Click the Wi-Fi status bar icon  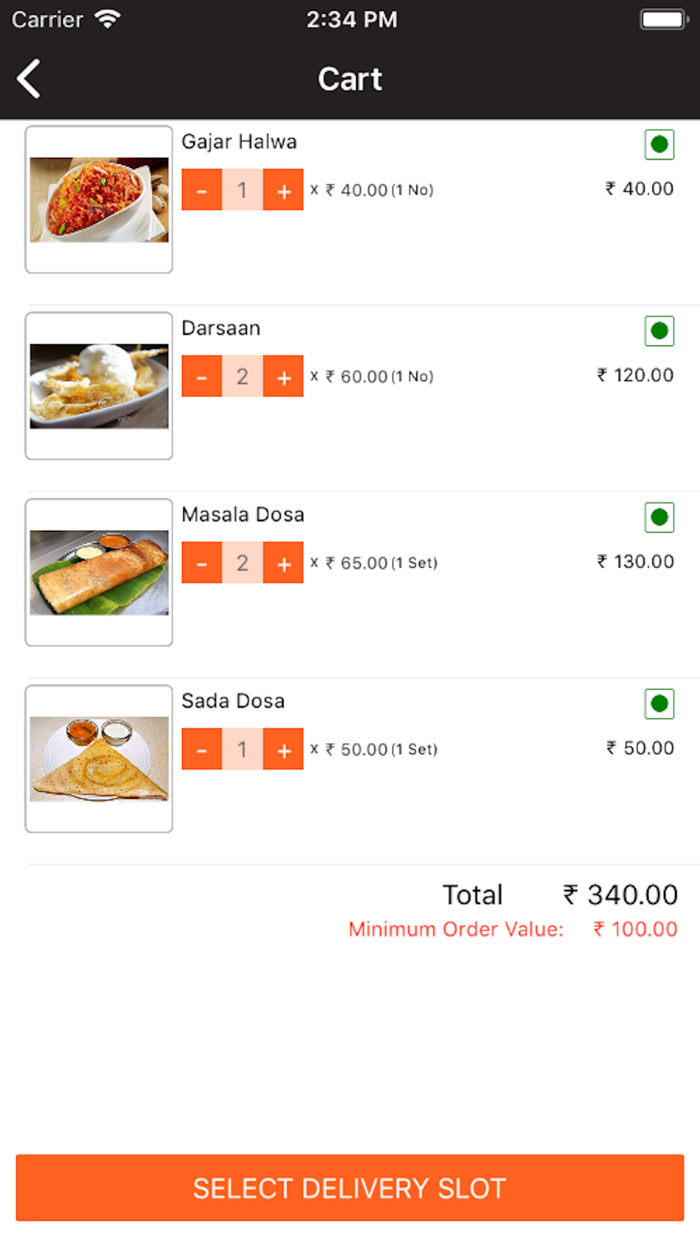coord(106,19)
